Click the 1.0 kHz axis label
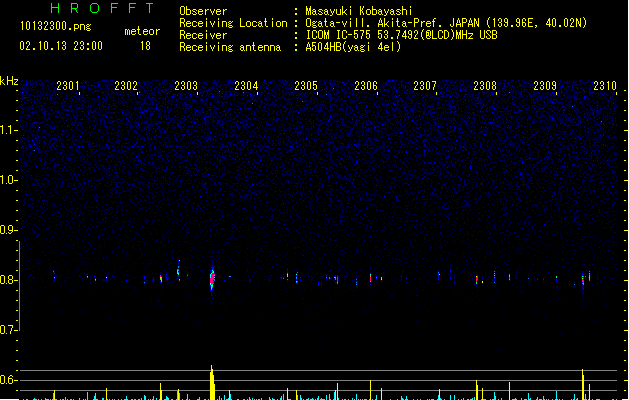629x400 pixels. click(8, 180)
